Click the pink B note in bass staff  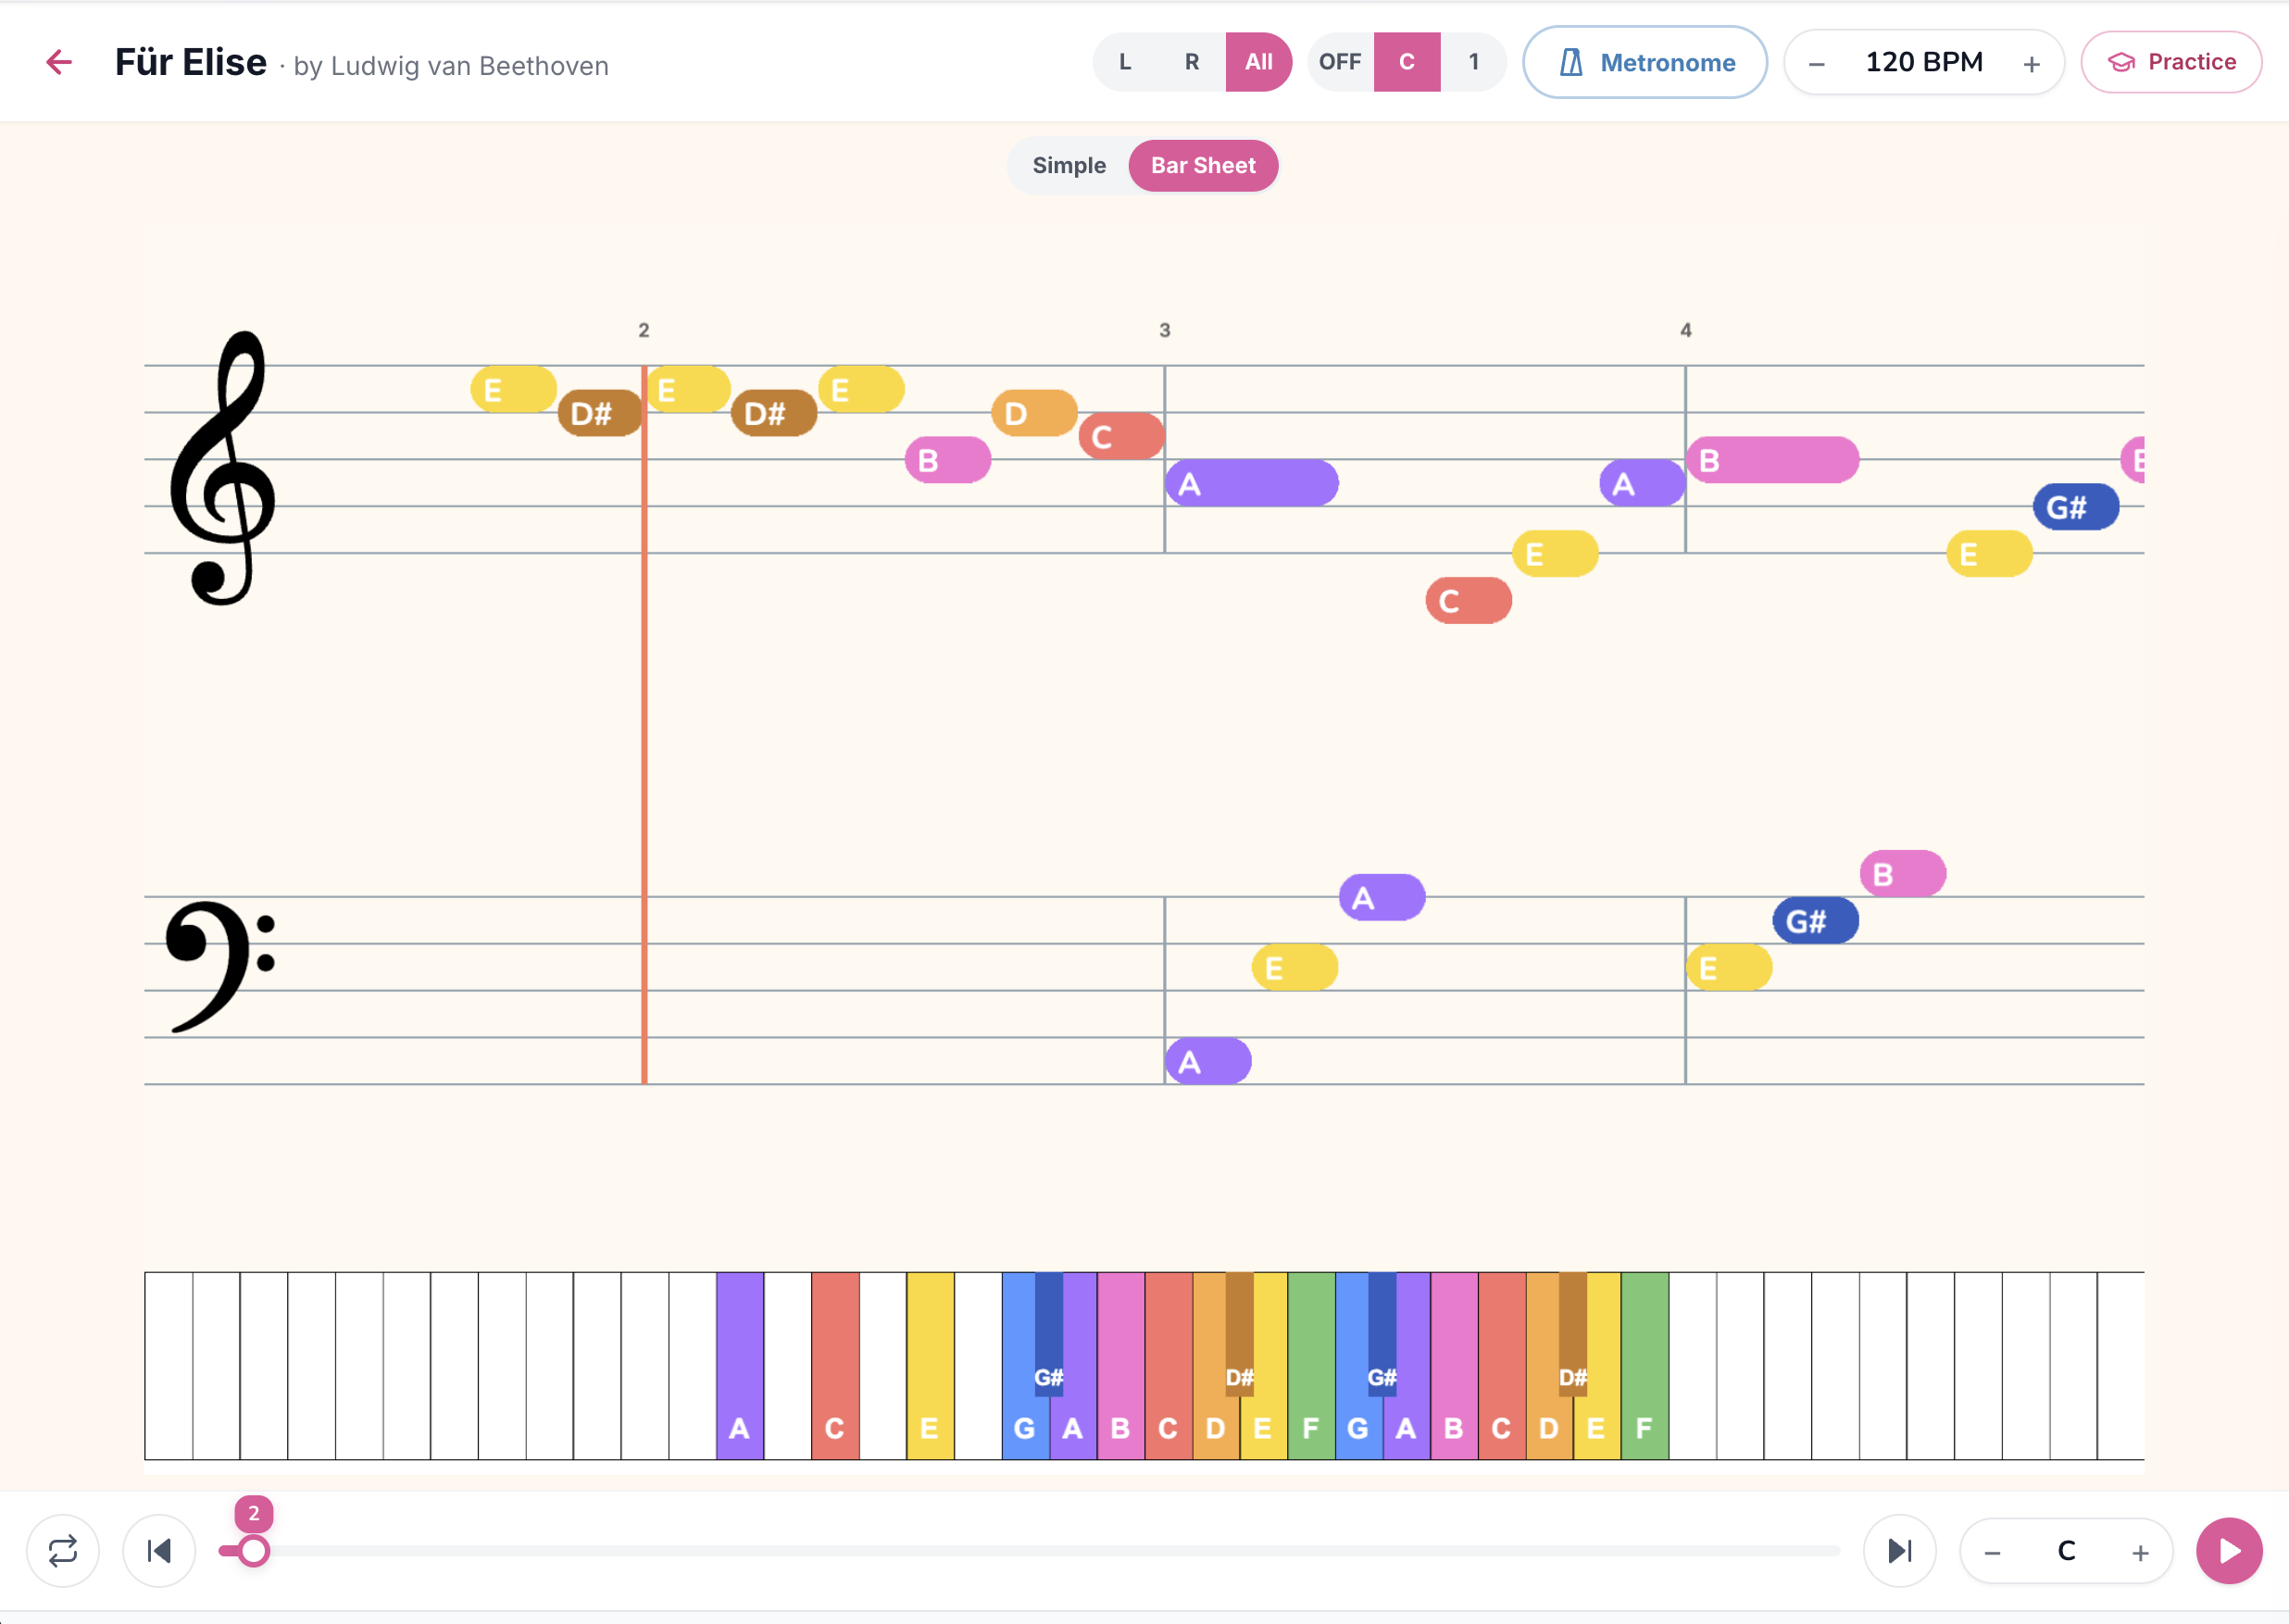(x=1903, y=874)
